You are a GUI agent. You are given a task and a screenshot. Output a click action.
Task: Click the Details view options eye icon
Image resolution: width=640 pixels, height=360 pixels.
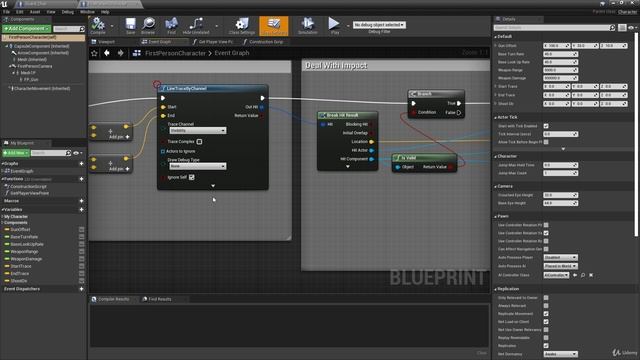(631, 28)
